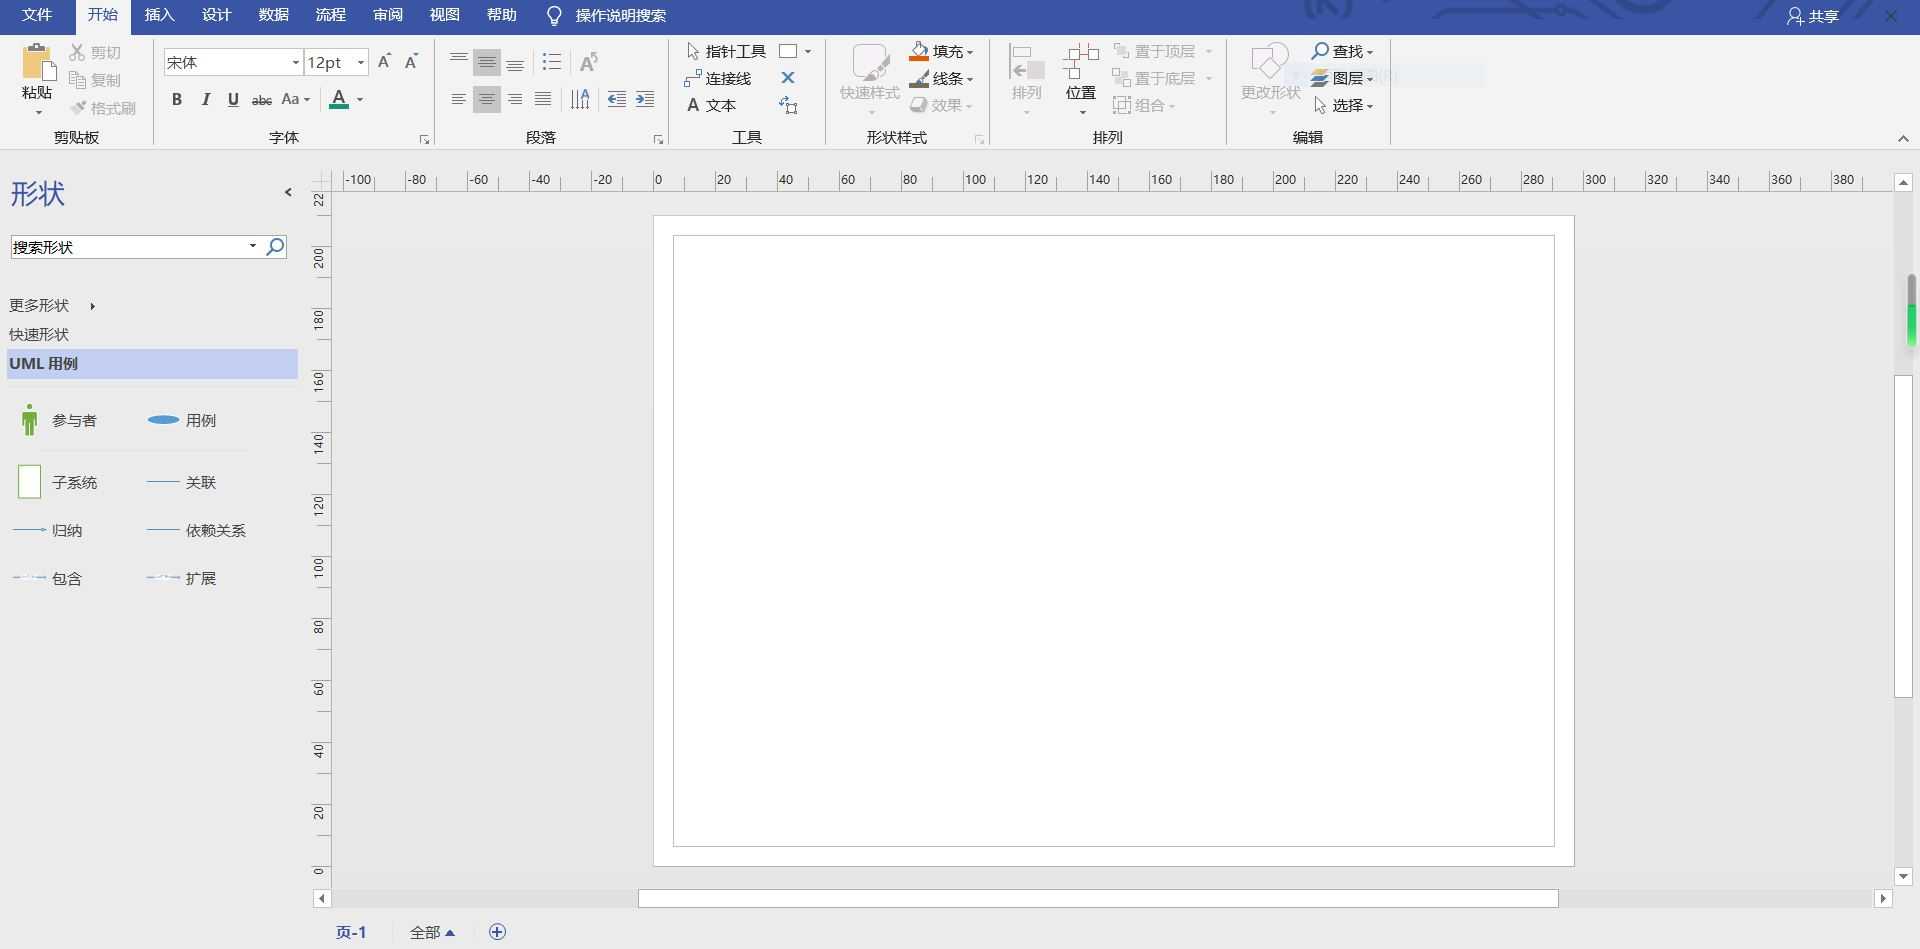Click the Share button
Viewport: 1920px width, 949px height.
click(x=1812, y=16)
